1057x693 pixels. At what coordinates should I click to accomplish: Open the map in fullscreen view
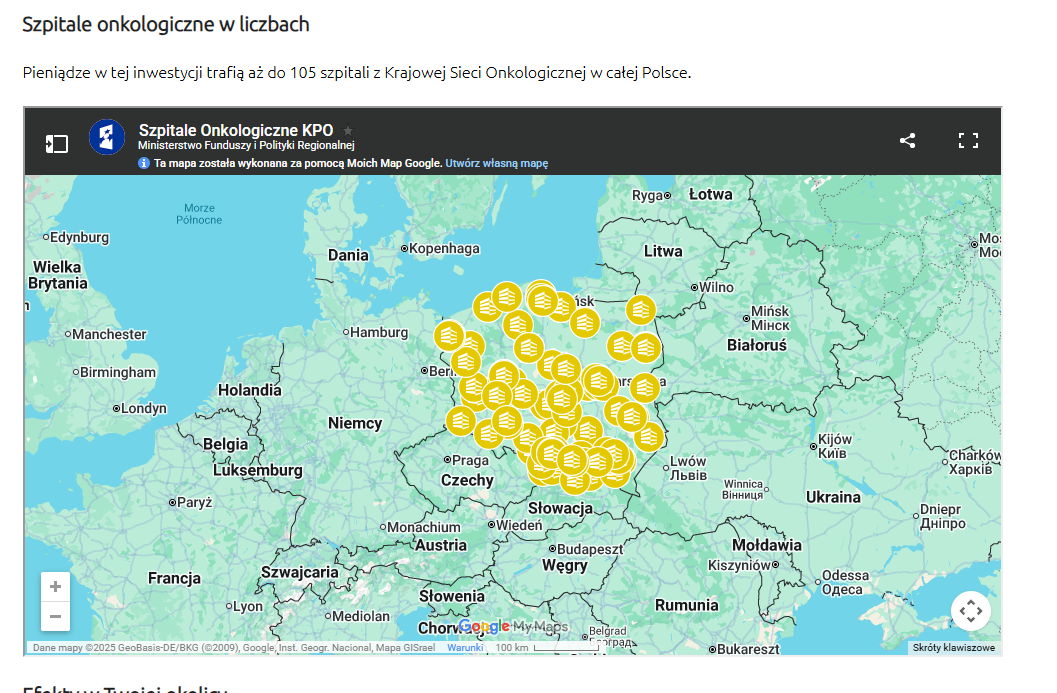(x=967, y=141)
